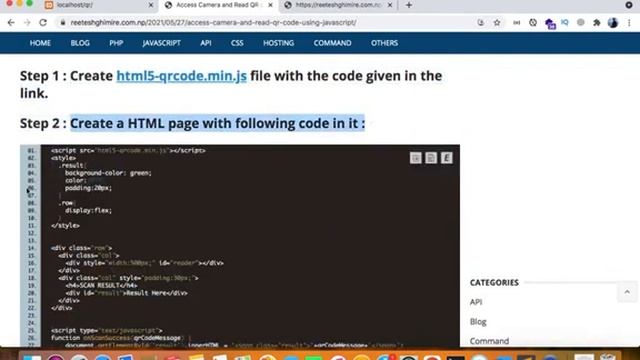Click the grey circle extension icon
Viewport: 640px width, 360px height.
tap(580, 22)
